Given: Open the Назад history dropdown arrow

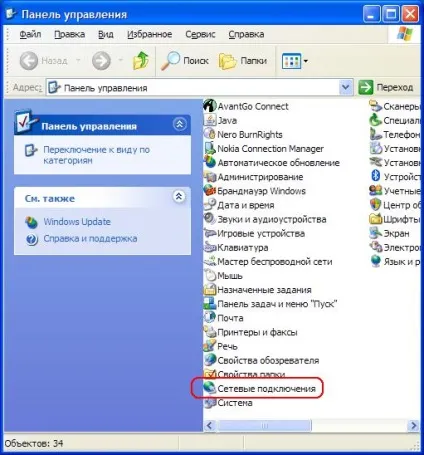Looking at the screenshot, I should pyautogui.click(x=78, y=61).
